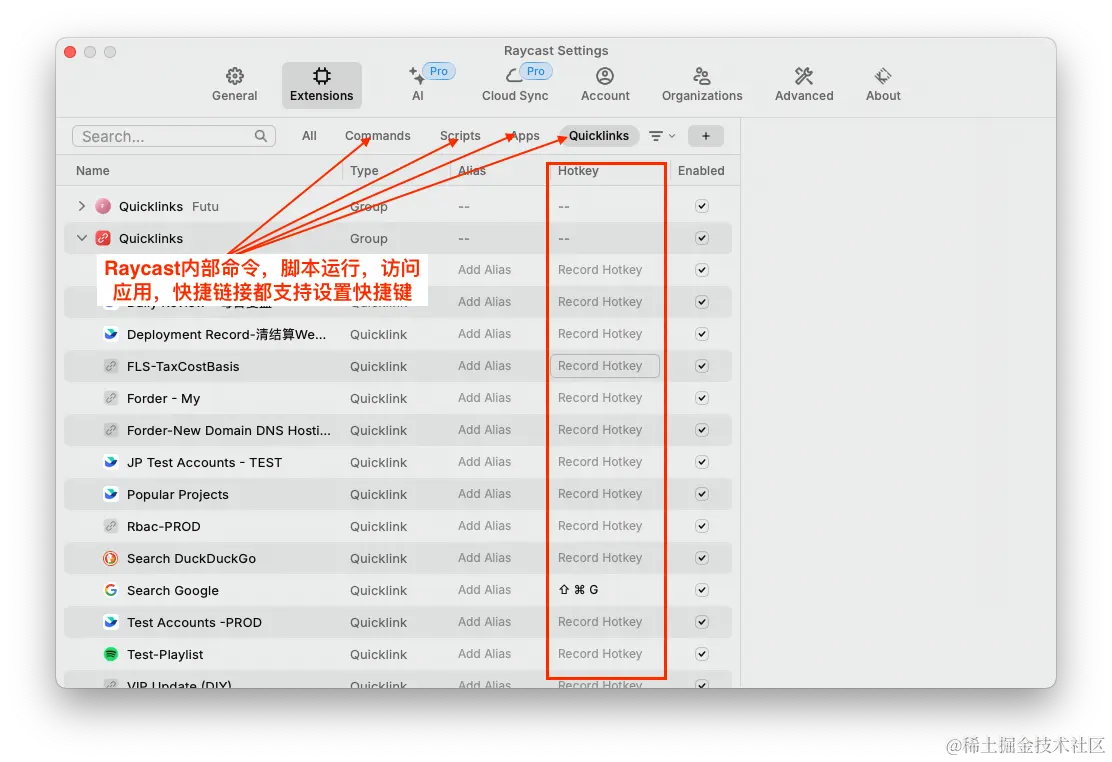Switch to the Commands filter
The height and width of the screenshot is (762, 1112).
click(x=377, y=136)
